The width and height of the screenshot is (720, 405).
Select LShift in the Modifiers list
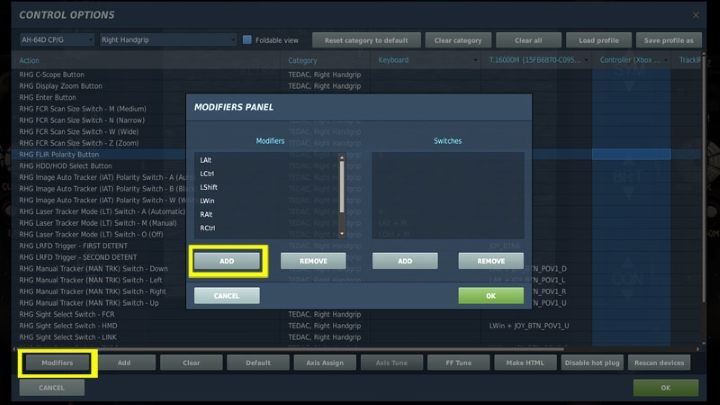coord(209,187)
